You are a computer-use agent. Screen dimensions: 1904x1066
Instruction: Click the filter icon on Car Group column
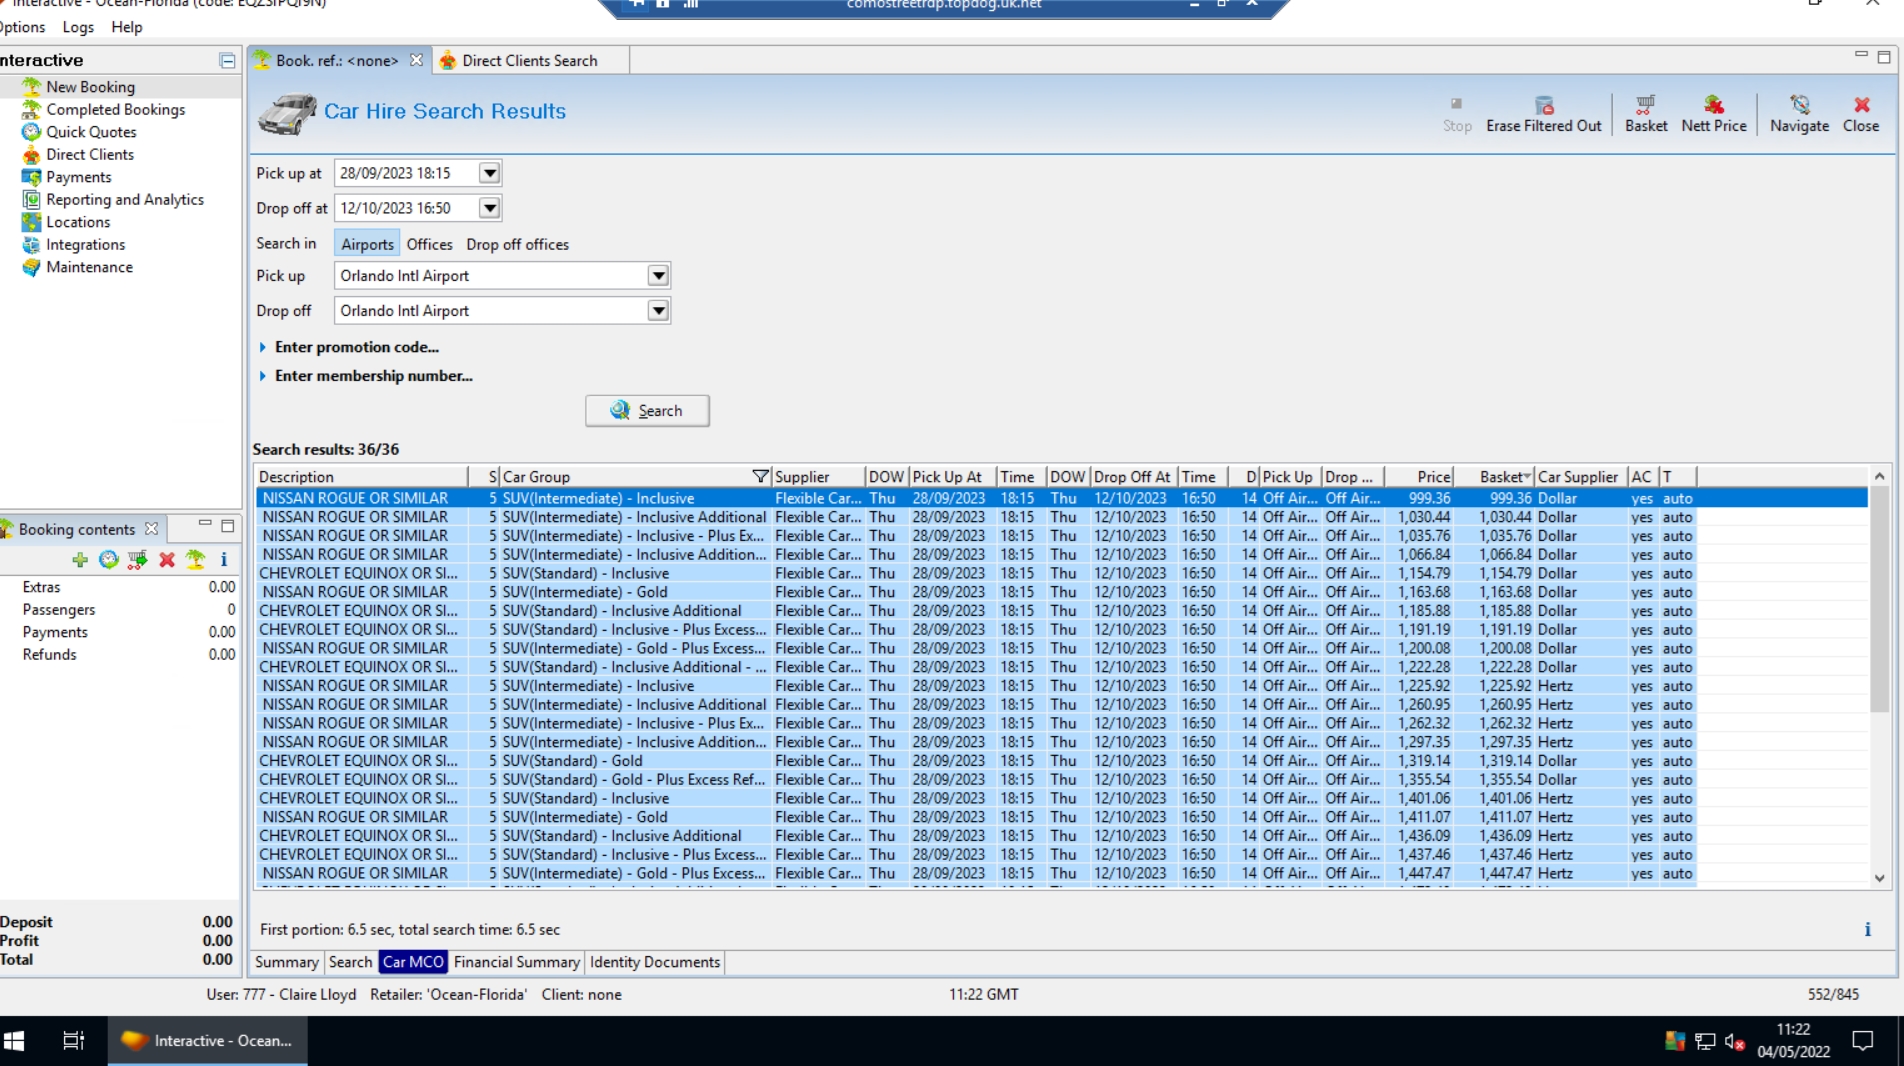pyautogui.click(x=760, y=477)
